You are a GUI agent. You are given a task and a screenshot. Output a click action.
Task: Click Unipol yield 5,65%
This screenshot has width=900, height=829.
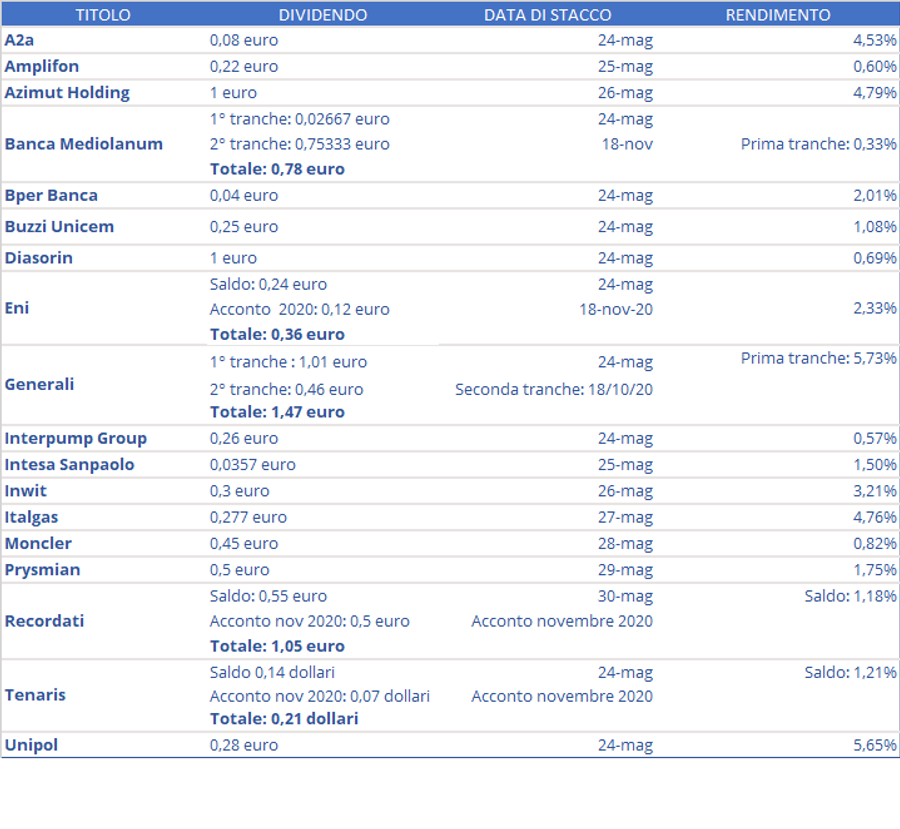pos(874,745)
